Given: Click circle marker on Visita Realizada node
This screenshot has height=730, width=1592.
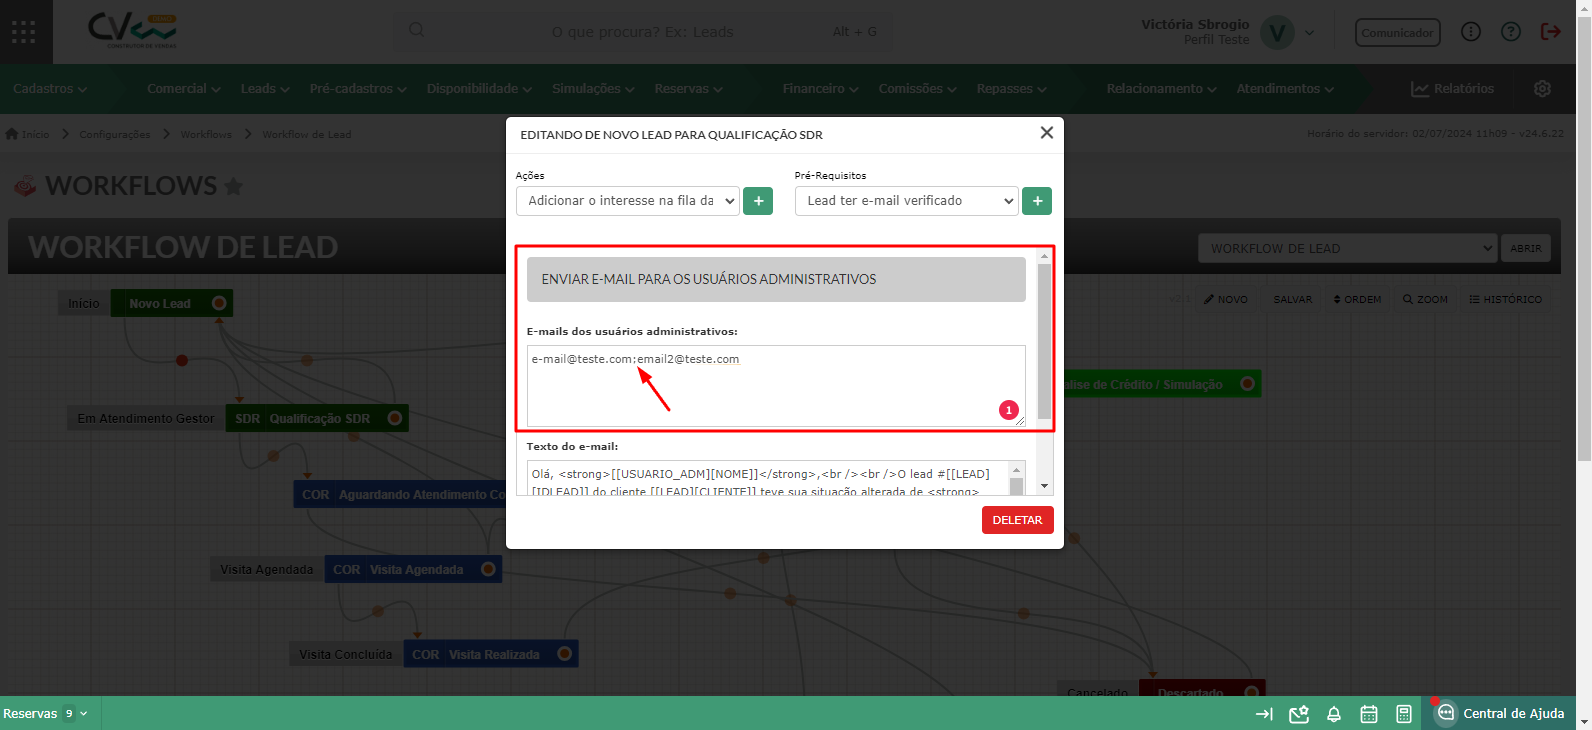Looking at the screenshot, I should [564, 654].
